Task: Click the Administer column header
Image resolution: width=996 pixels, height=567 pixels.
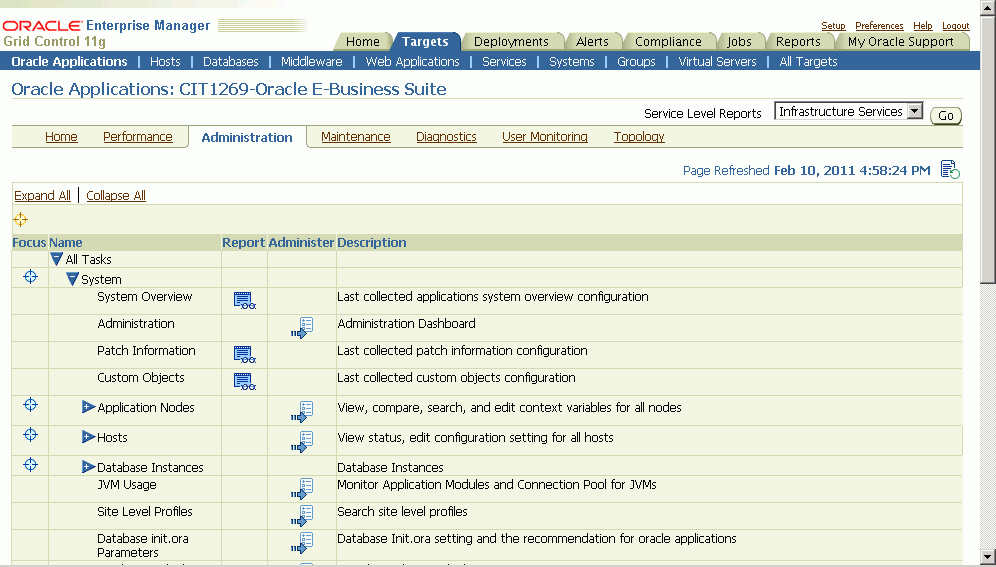Action: pyautogui.click(x=301, y=243)
